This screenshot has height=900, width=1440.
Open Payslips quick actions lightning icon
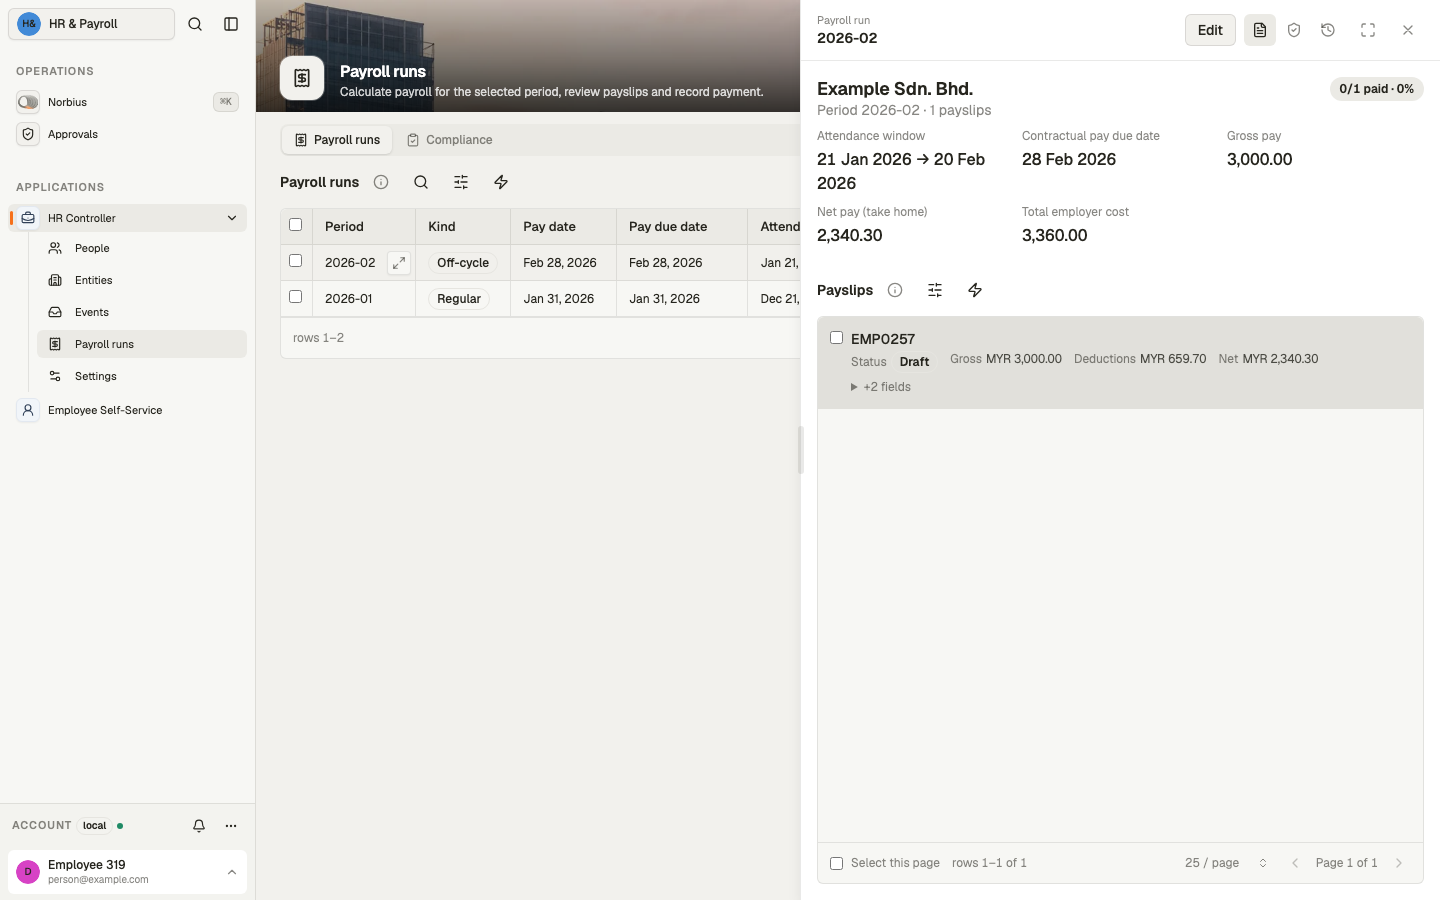[975, 290]
